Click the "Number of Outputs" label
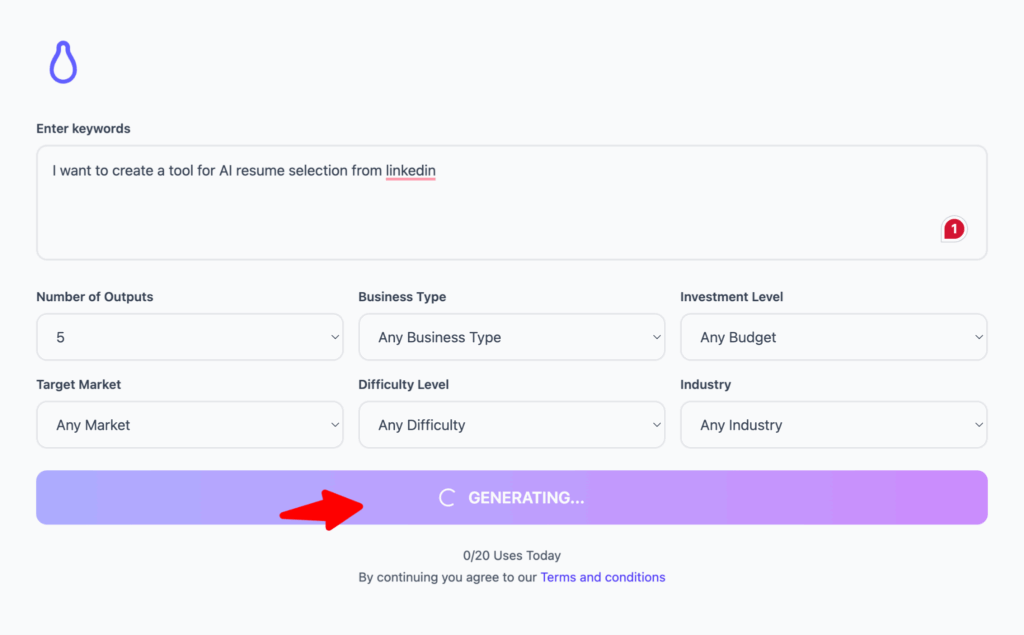This screenshot has height=635, width=1024. (x=95, y=297)
